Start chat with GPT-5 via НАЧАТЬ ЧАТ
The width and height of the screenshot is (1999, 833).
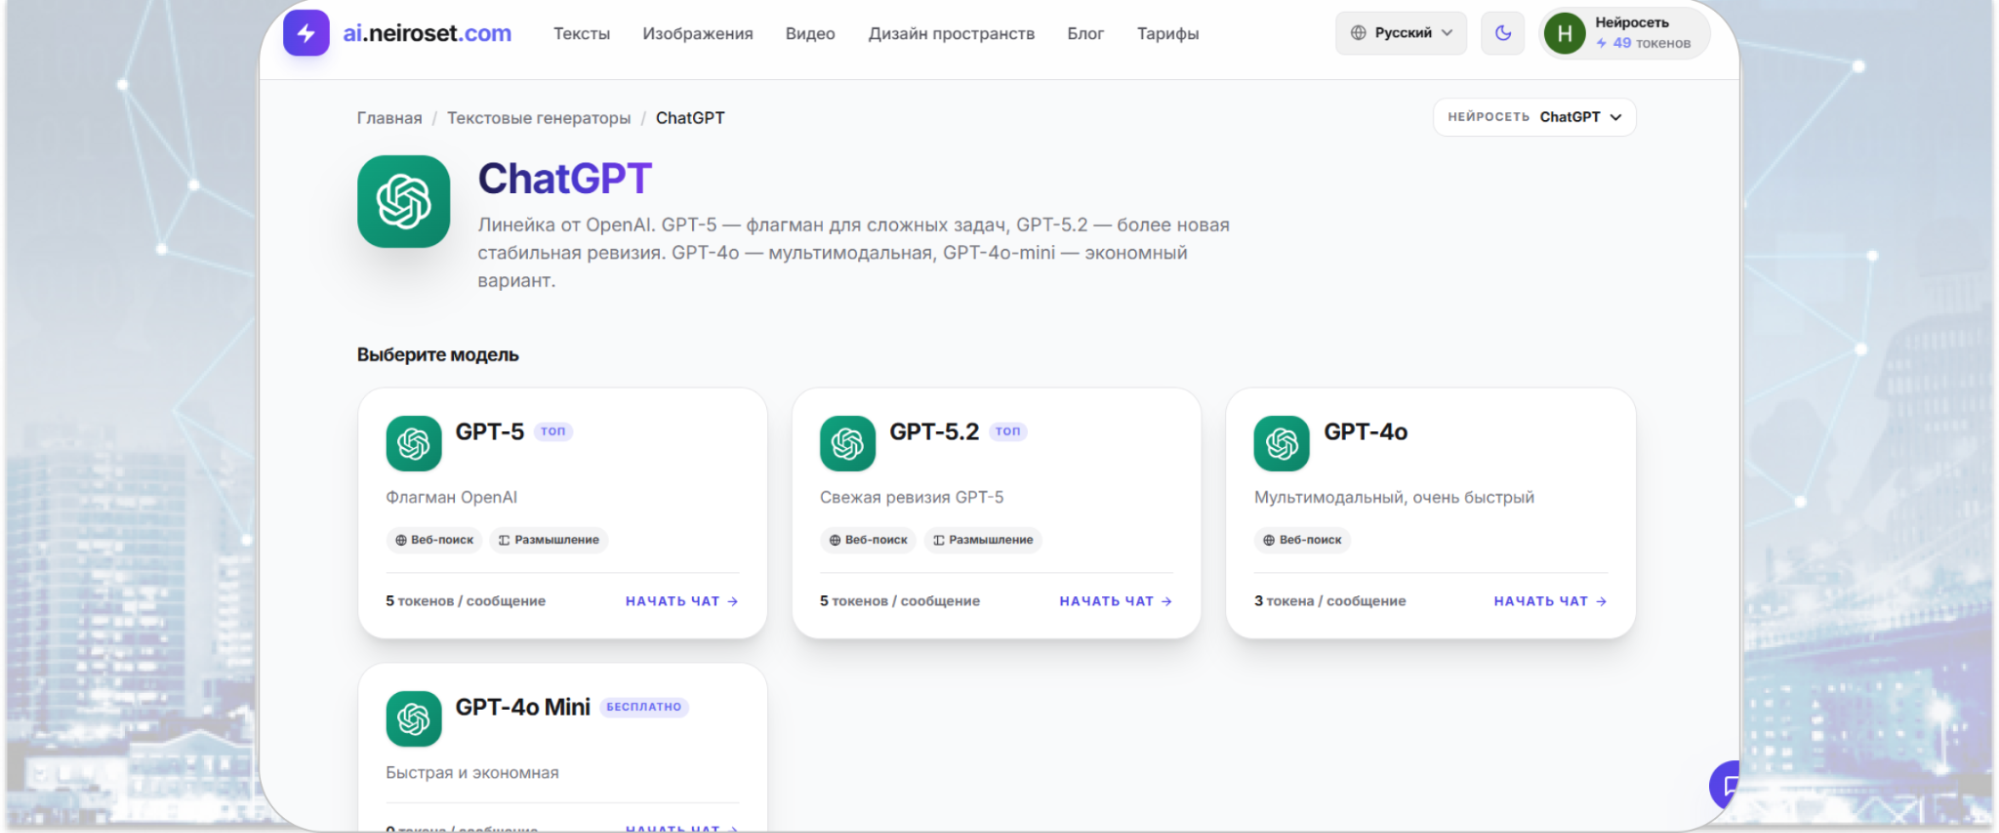pos(682,601)
